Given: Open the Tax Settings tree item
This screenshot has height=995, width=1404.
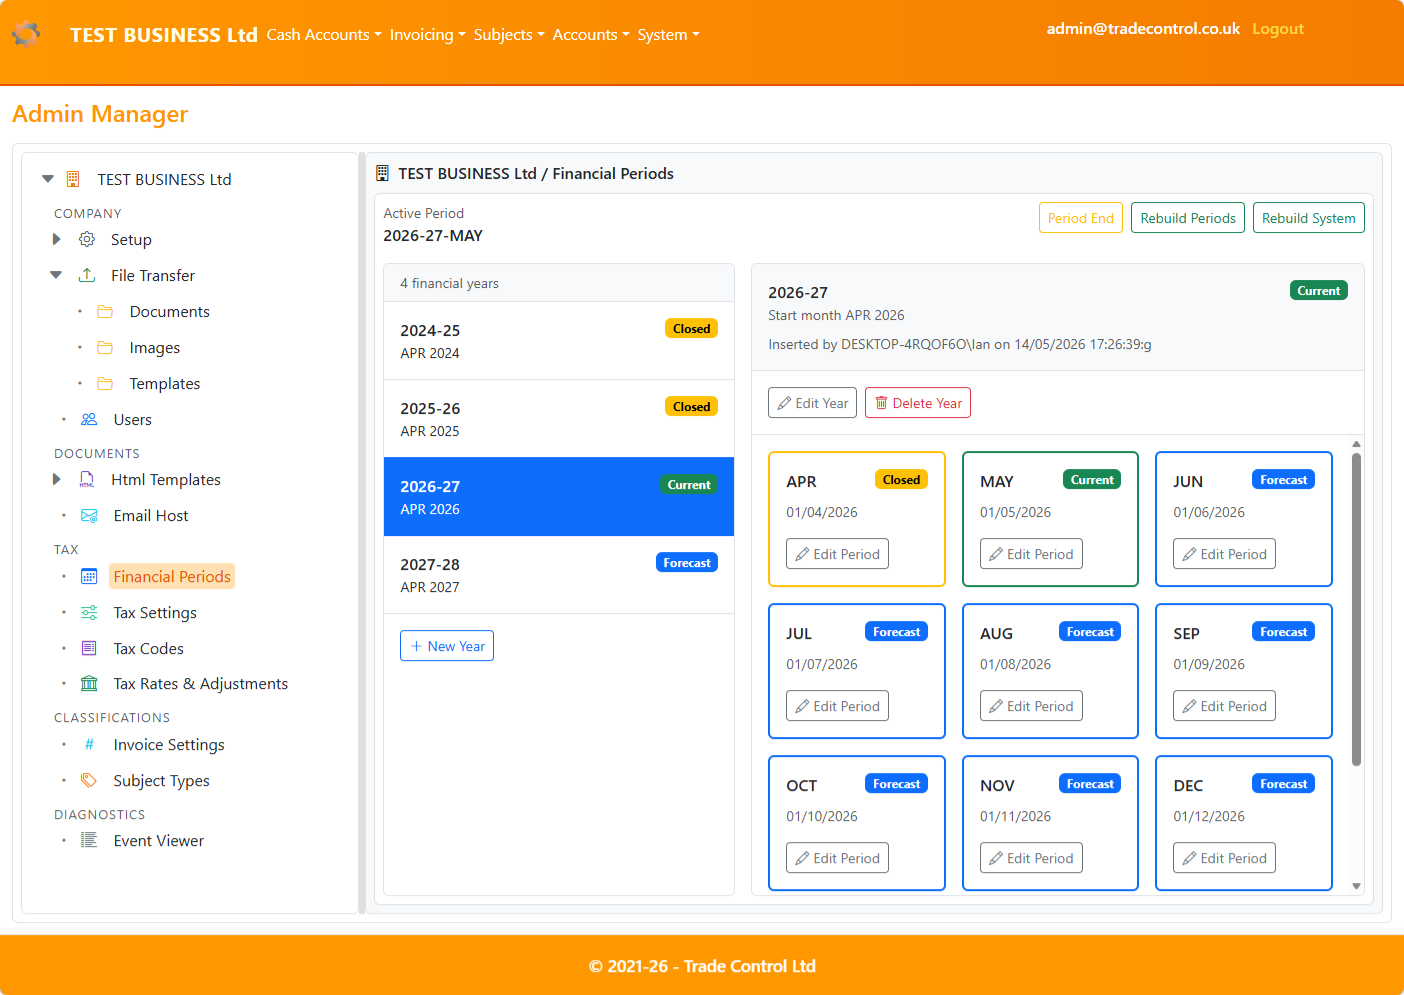Looking at the screenshot, I should tap(155, 612).
